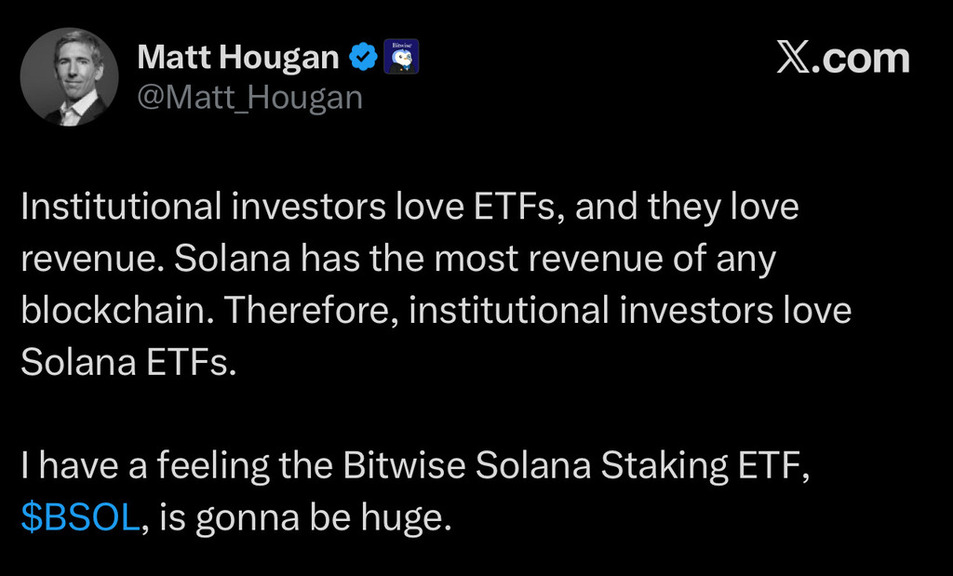Open Matt Hougan's profile photo

pos(69,76)
